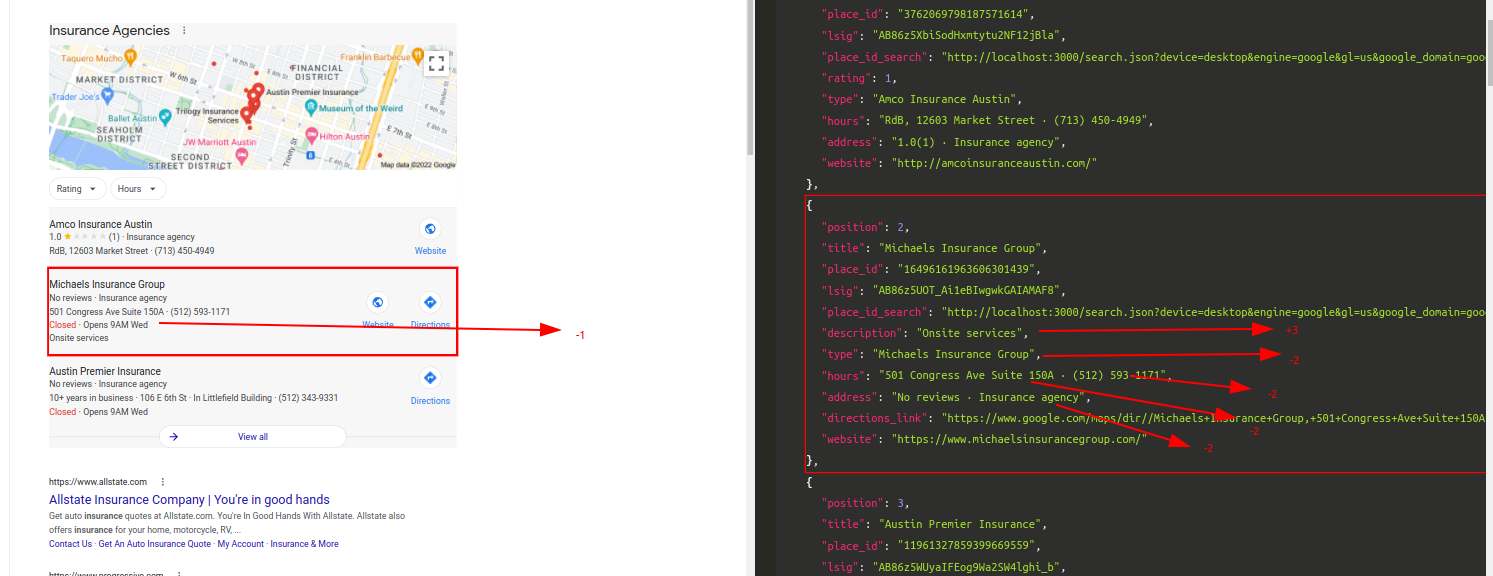The image size is (1493, 576).
Task: Click the Trilogy Insurance Services map pin
Action: (246, 115)
